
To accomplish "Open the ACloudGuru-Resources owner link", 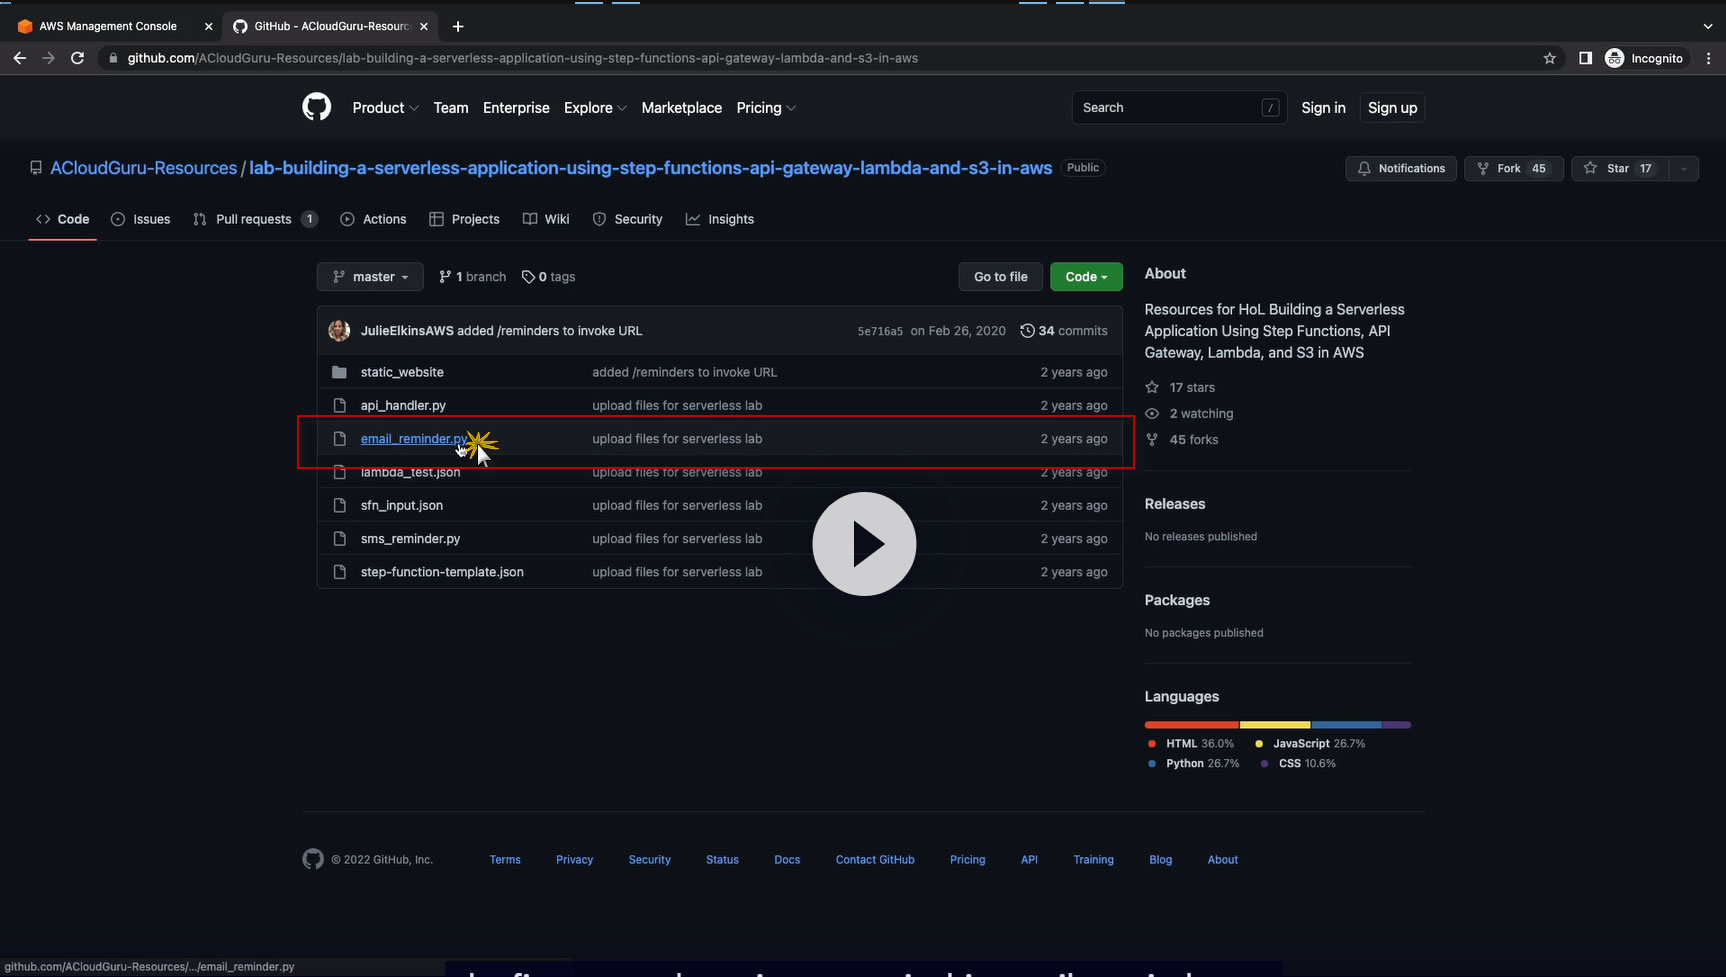I will pyautogui.click(x=144, y=168).
